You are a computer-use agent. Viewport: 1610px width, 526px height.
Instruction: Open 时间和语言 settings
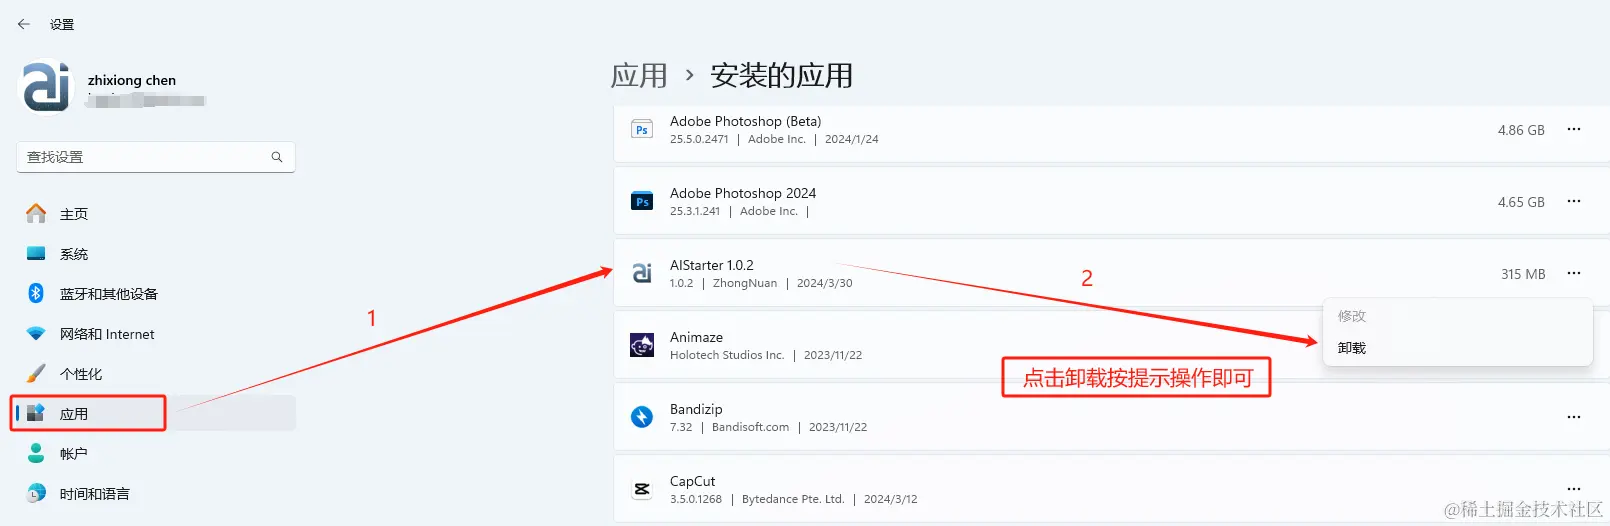pyautogui.click(x=156, y=494)
